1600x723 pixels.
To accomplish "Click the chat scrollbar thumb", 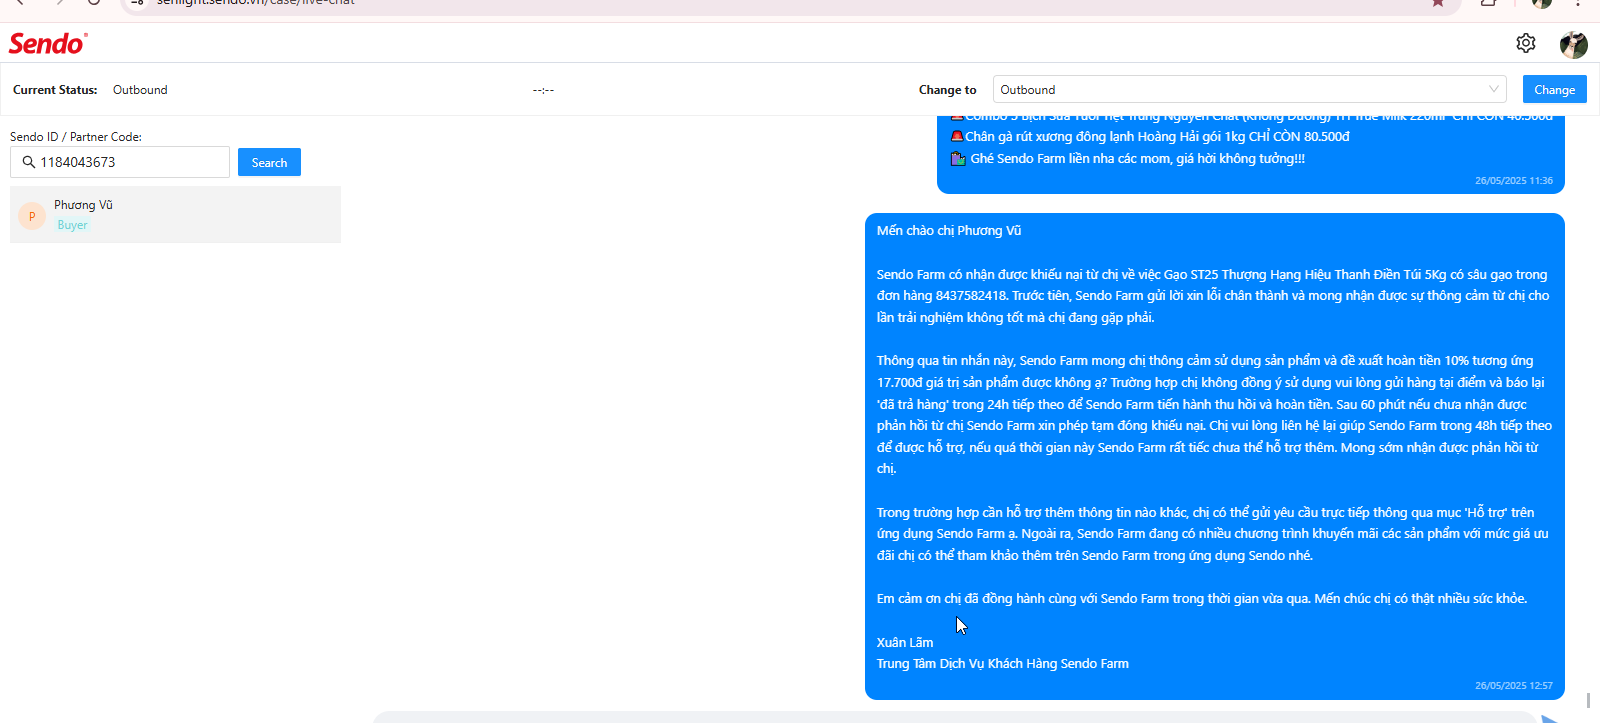I will [x=1587, y=700].
